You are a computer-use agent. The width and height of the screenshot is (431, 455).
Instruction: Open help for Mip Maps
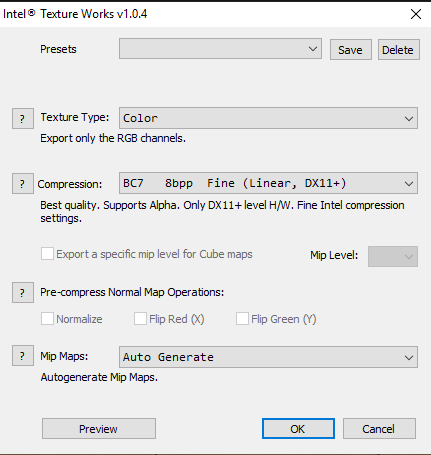point(23,356)
